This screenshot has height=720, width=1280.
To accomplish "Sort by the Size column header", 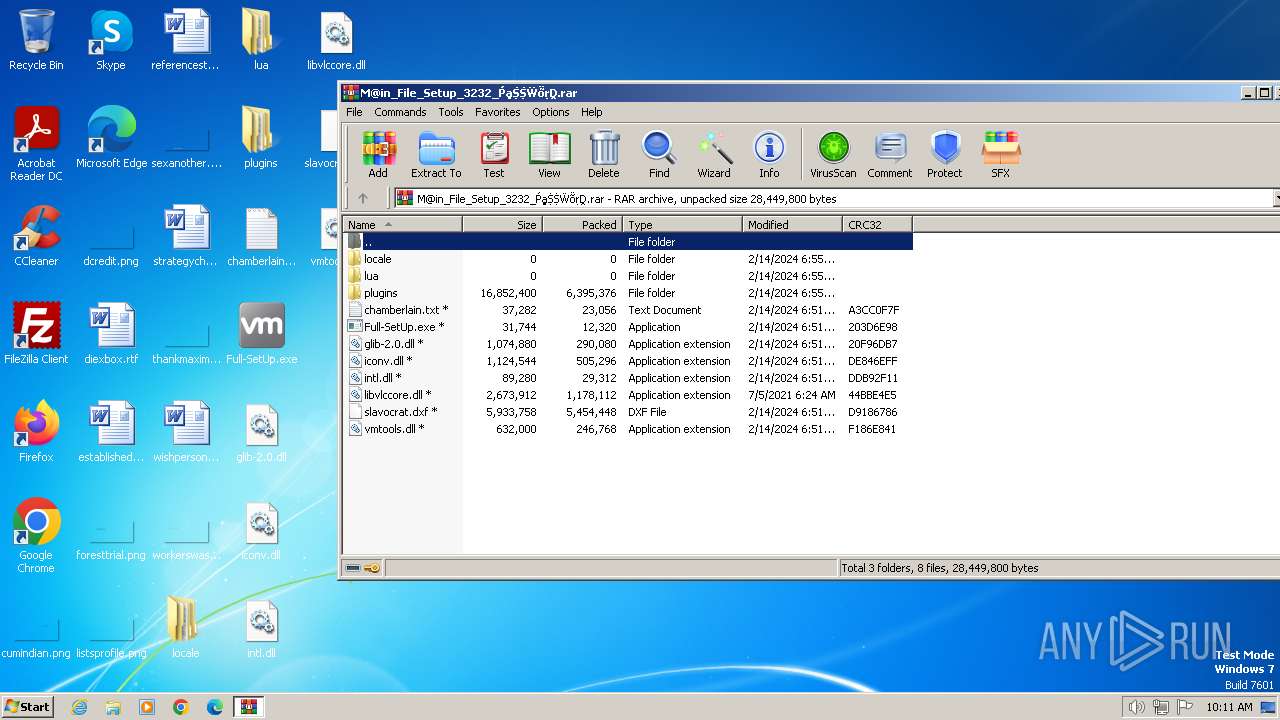I will tap(502, 225).
